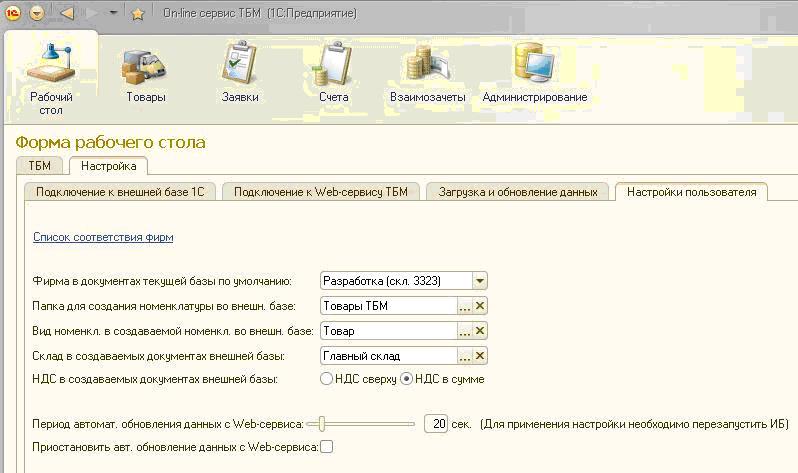
Task: Open the Список соответствия фирм link
Action: [x=103, y=237]
